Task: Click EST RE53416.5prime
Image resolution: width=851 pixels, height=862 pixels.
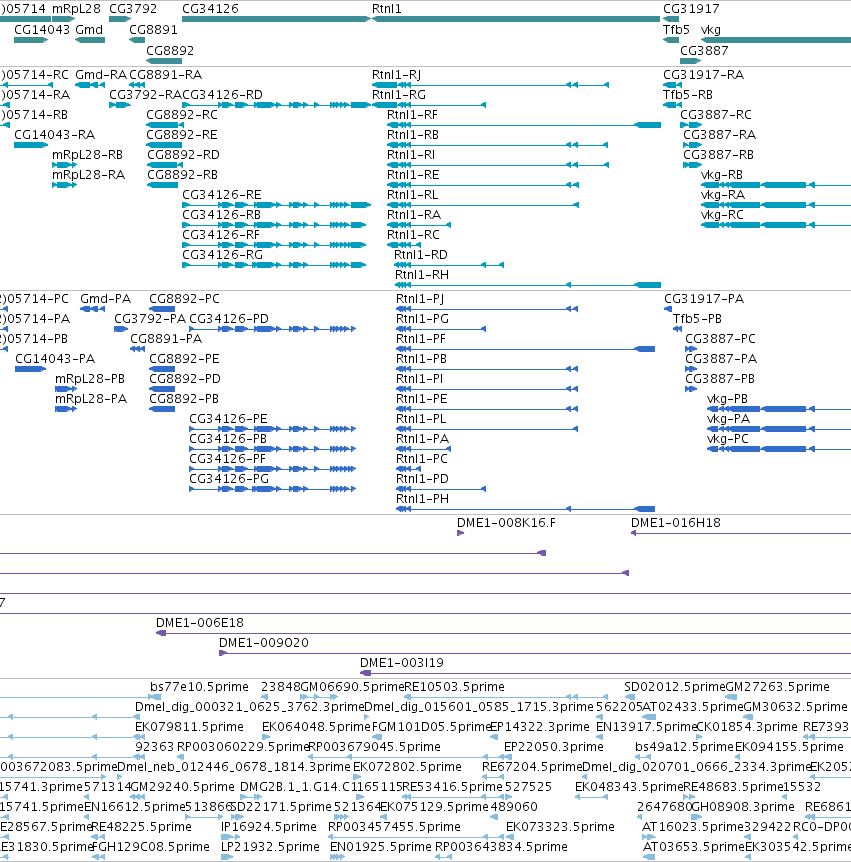Action: pyautogui.click(x=452, y=787)
